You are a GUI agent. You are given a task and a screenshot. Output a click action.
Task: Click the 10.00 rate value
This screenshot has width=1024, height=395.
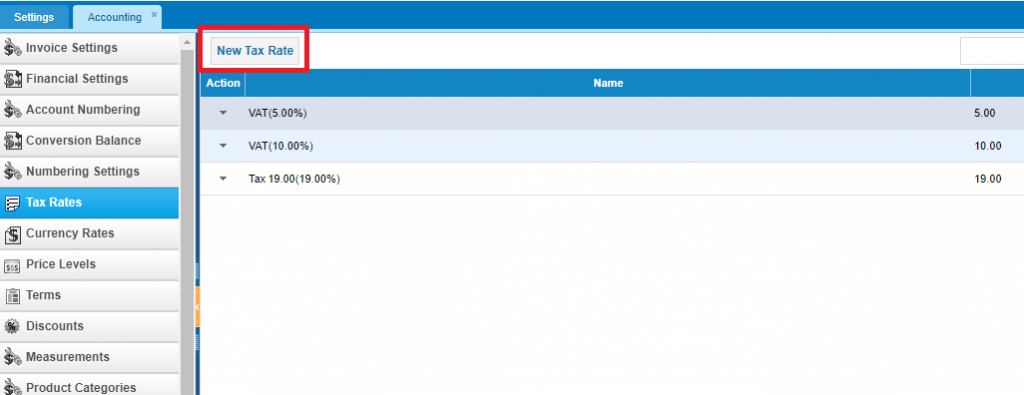pos(987,146)
